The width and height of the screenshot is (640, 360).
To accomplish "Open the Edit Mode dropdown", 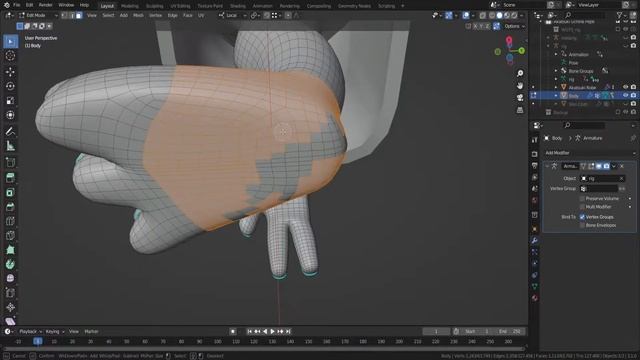I will (38, 15).
